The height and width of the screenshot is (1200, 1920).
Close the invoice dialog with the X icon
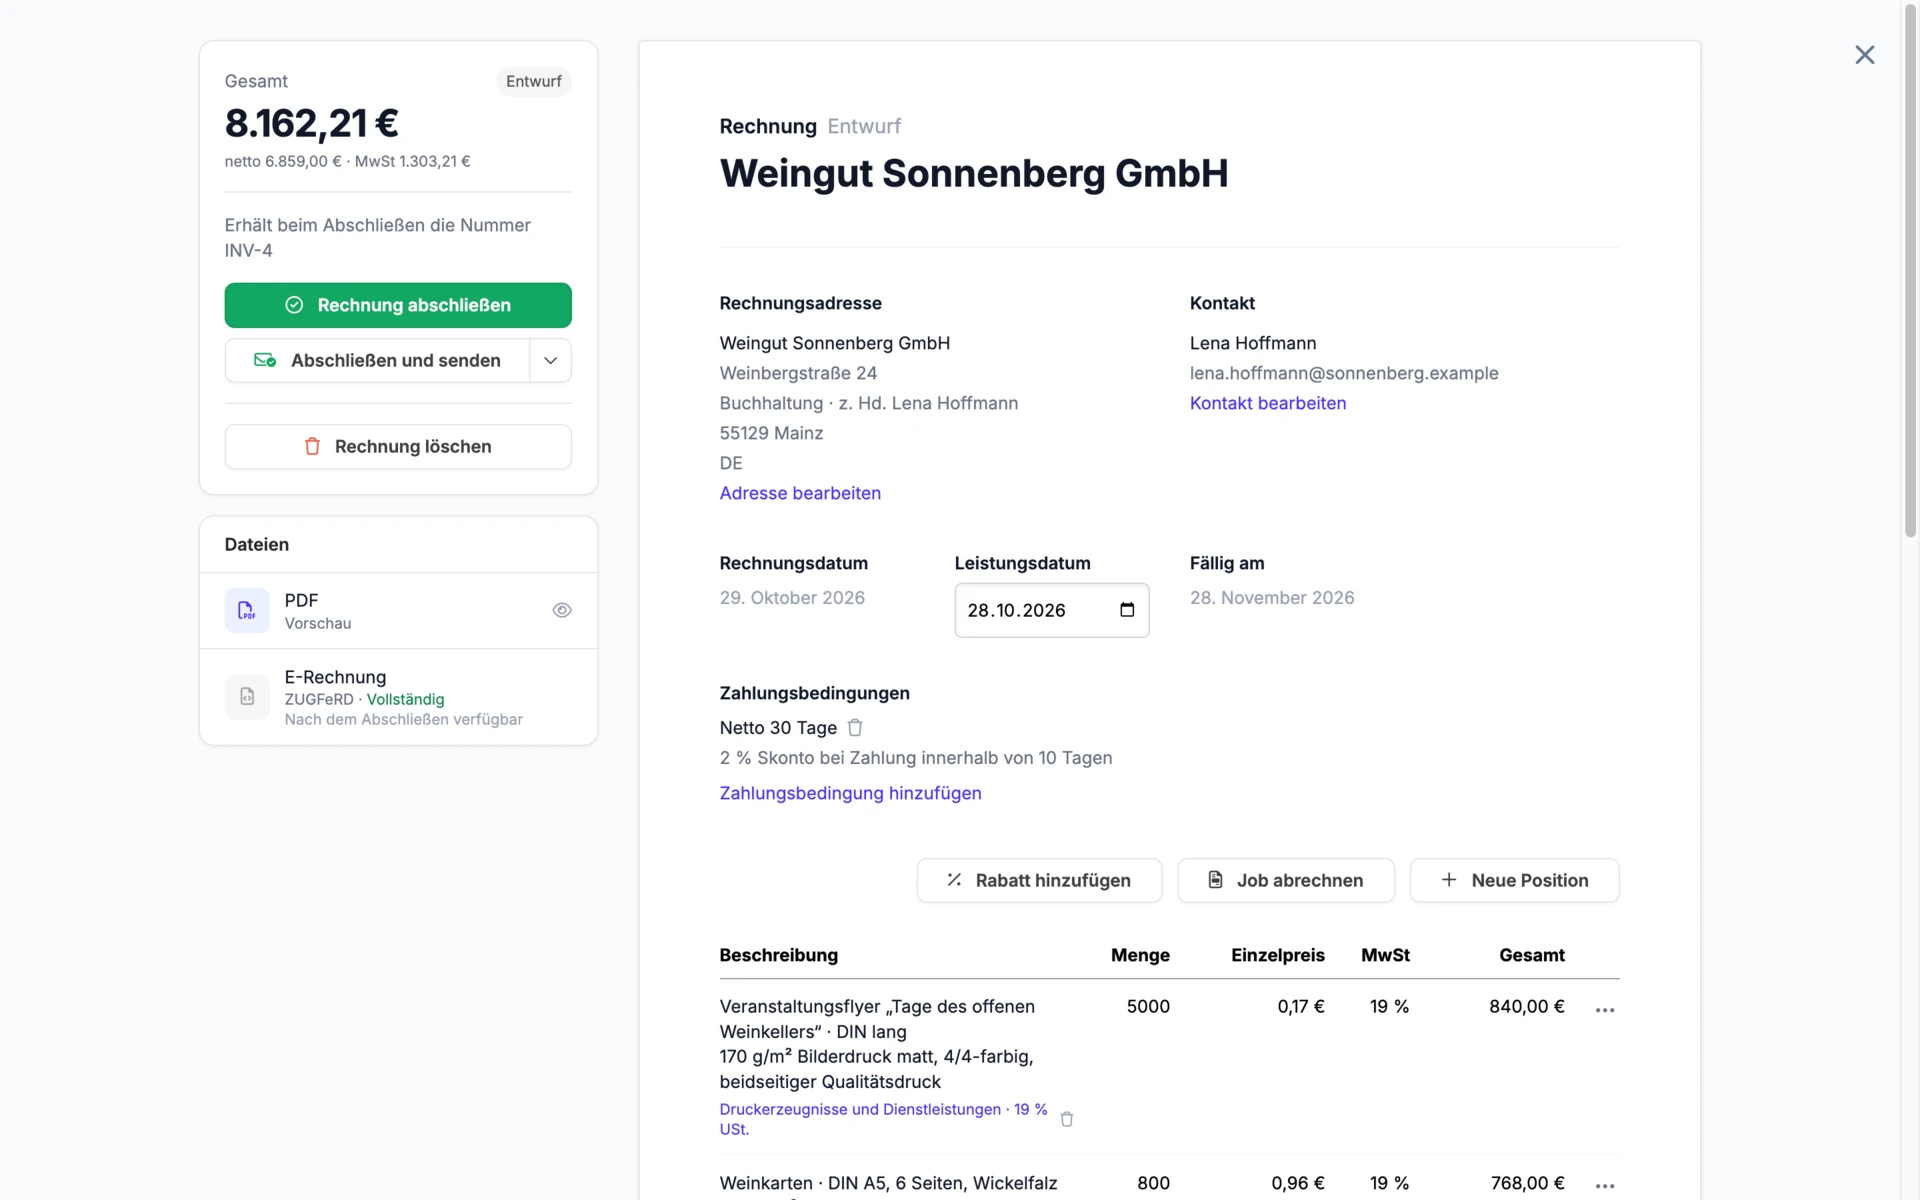click(1864, 55)
